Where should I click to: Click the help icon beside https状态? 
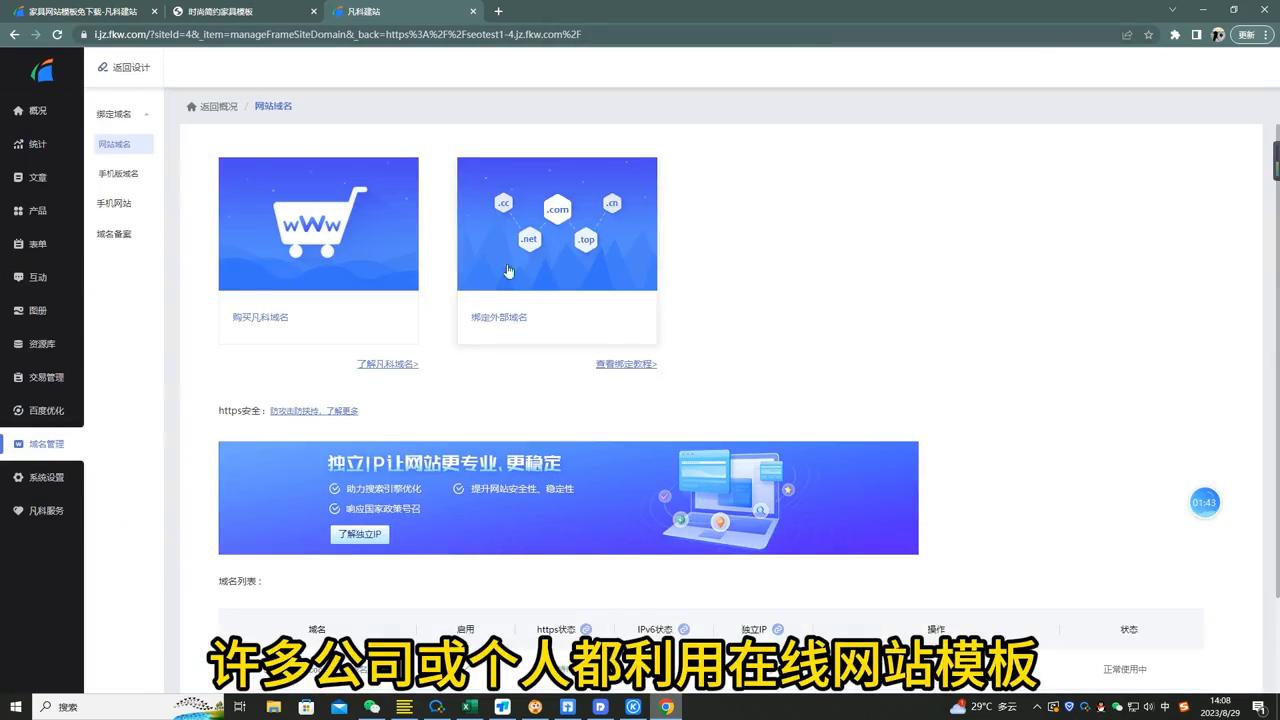(587, 629)
